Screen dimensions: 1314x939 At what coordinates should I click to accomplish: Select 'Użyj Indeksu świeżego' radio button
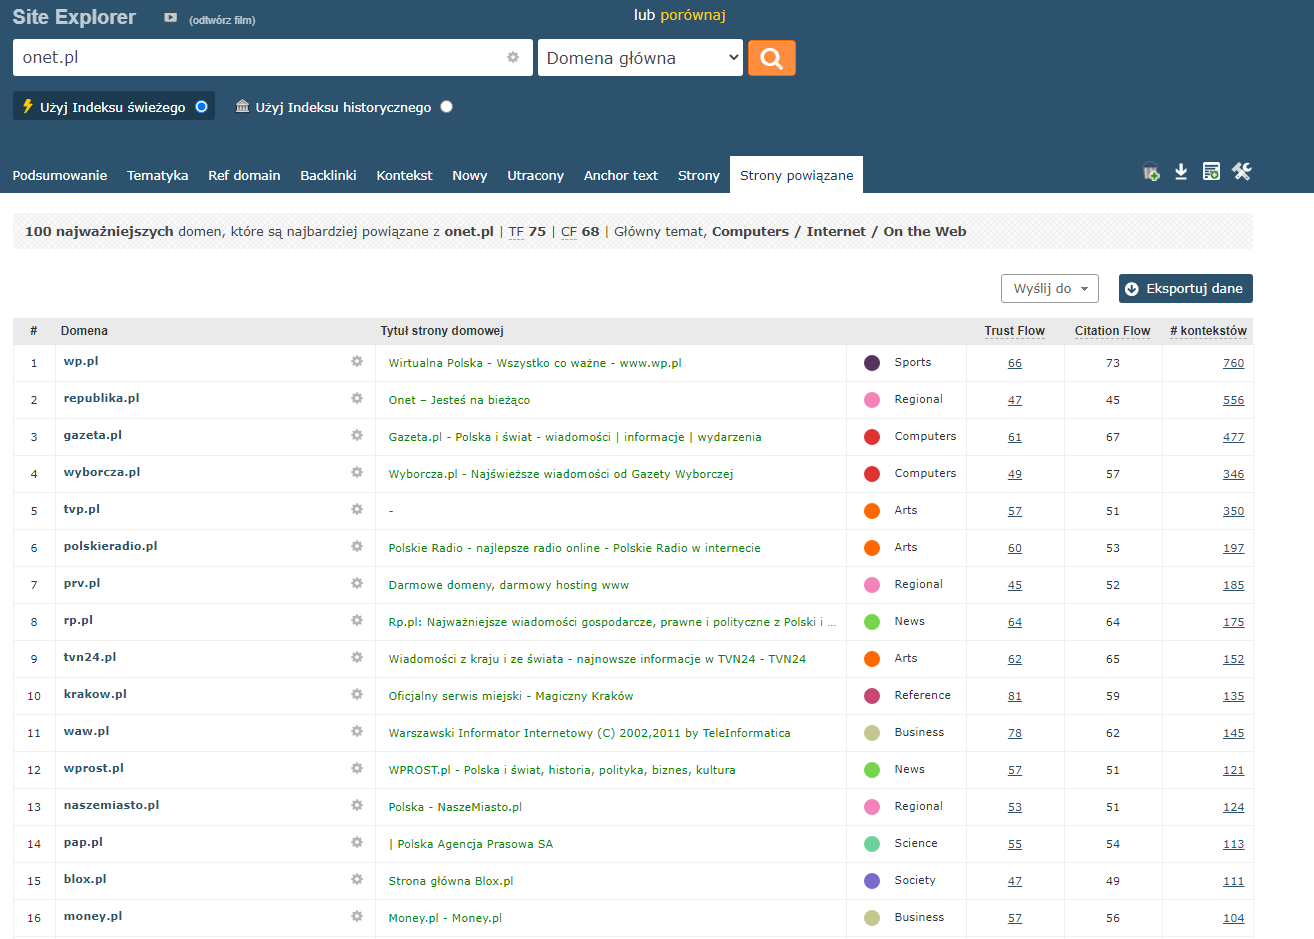tap(201, 106)
